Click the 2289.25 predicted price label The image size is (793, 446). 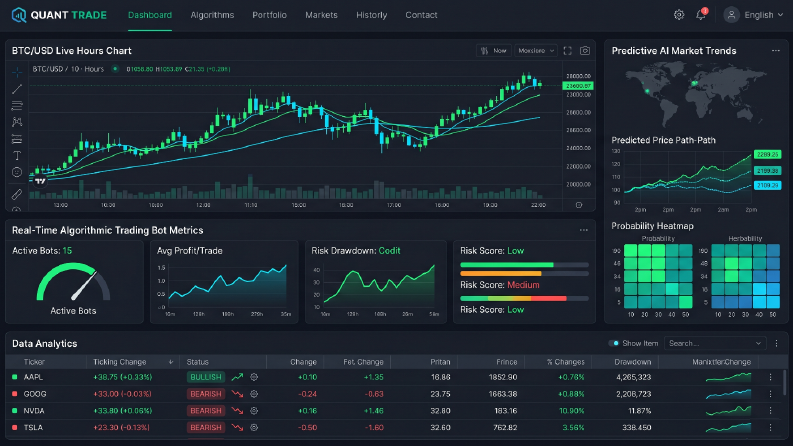click(767, 154)
